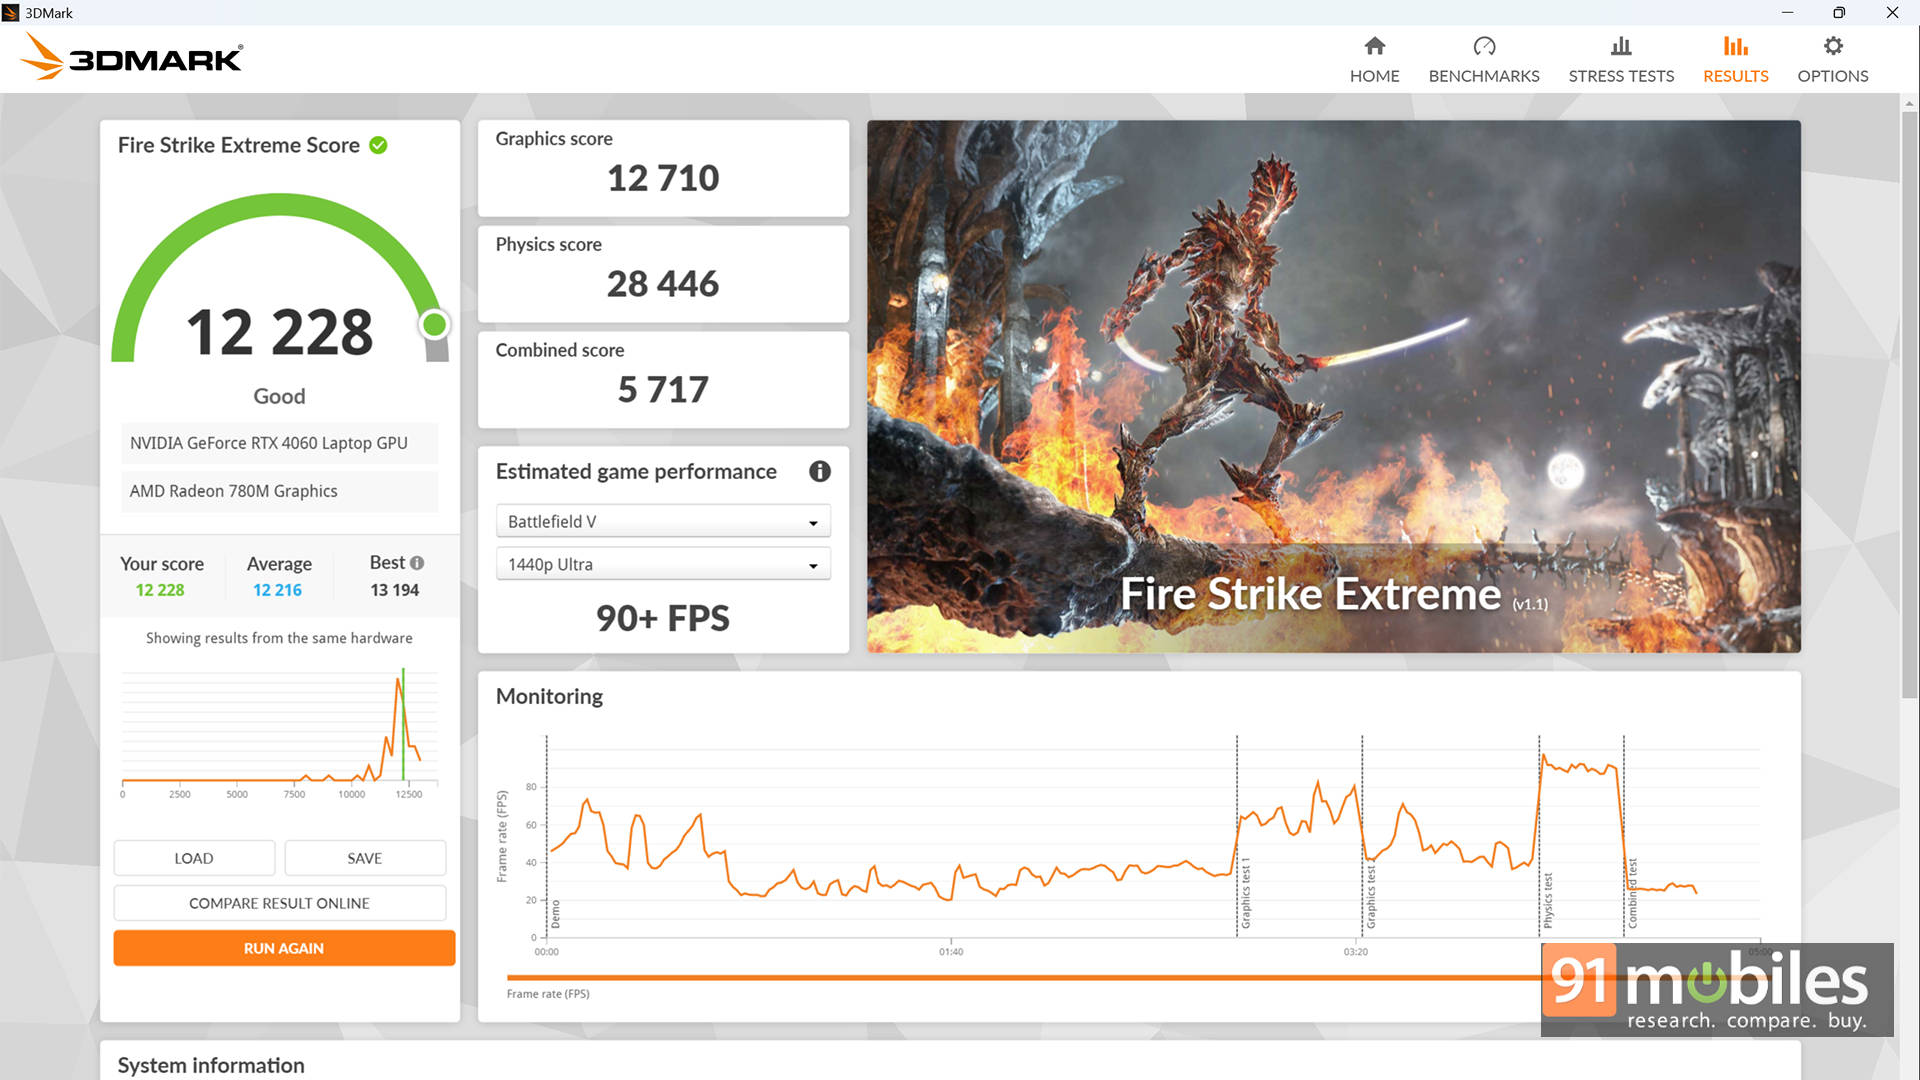Click Physics score value '28 446'

click(x=663, y=284)
